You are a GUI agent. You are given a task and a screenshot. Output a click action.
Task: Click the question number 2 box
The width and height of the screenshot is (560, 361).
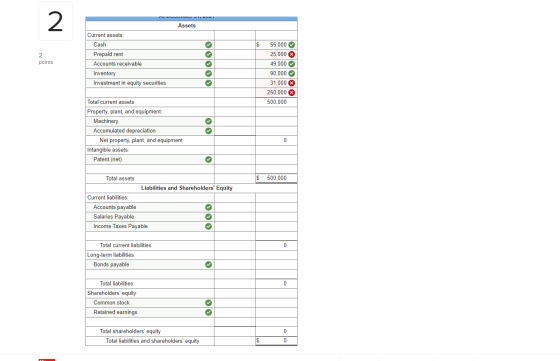(55, 21)
